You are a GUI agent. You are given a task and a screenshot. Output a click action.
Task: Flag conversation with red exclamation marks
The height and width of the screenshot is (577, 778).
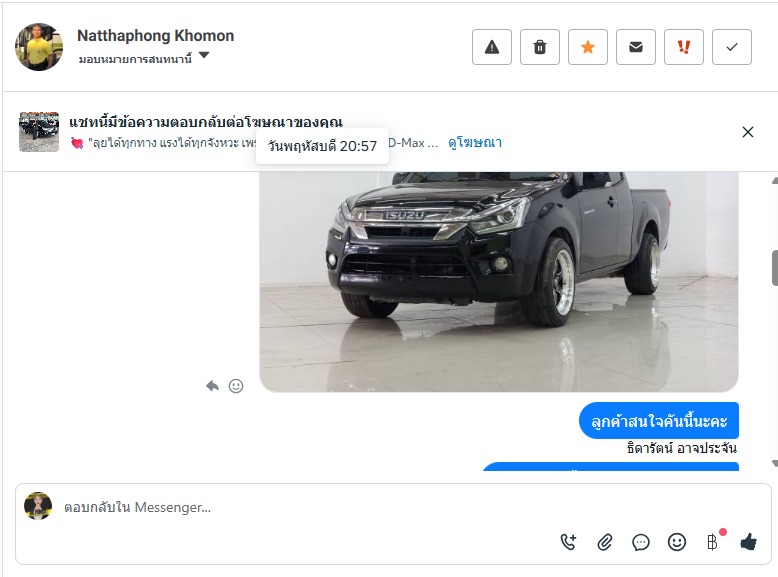coord(684,47)
